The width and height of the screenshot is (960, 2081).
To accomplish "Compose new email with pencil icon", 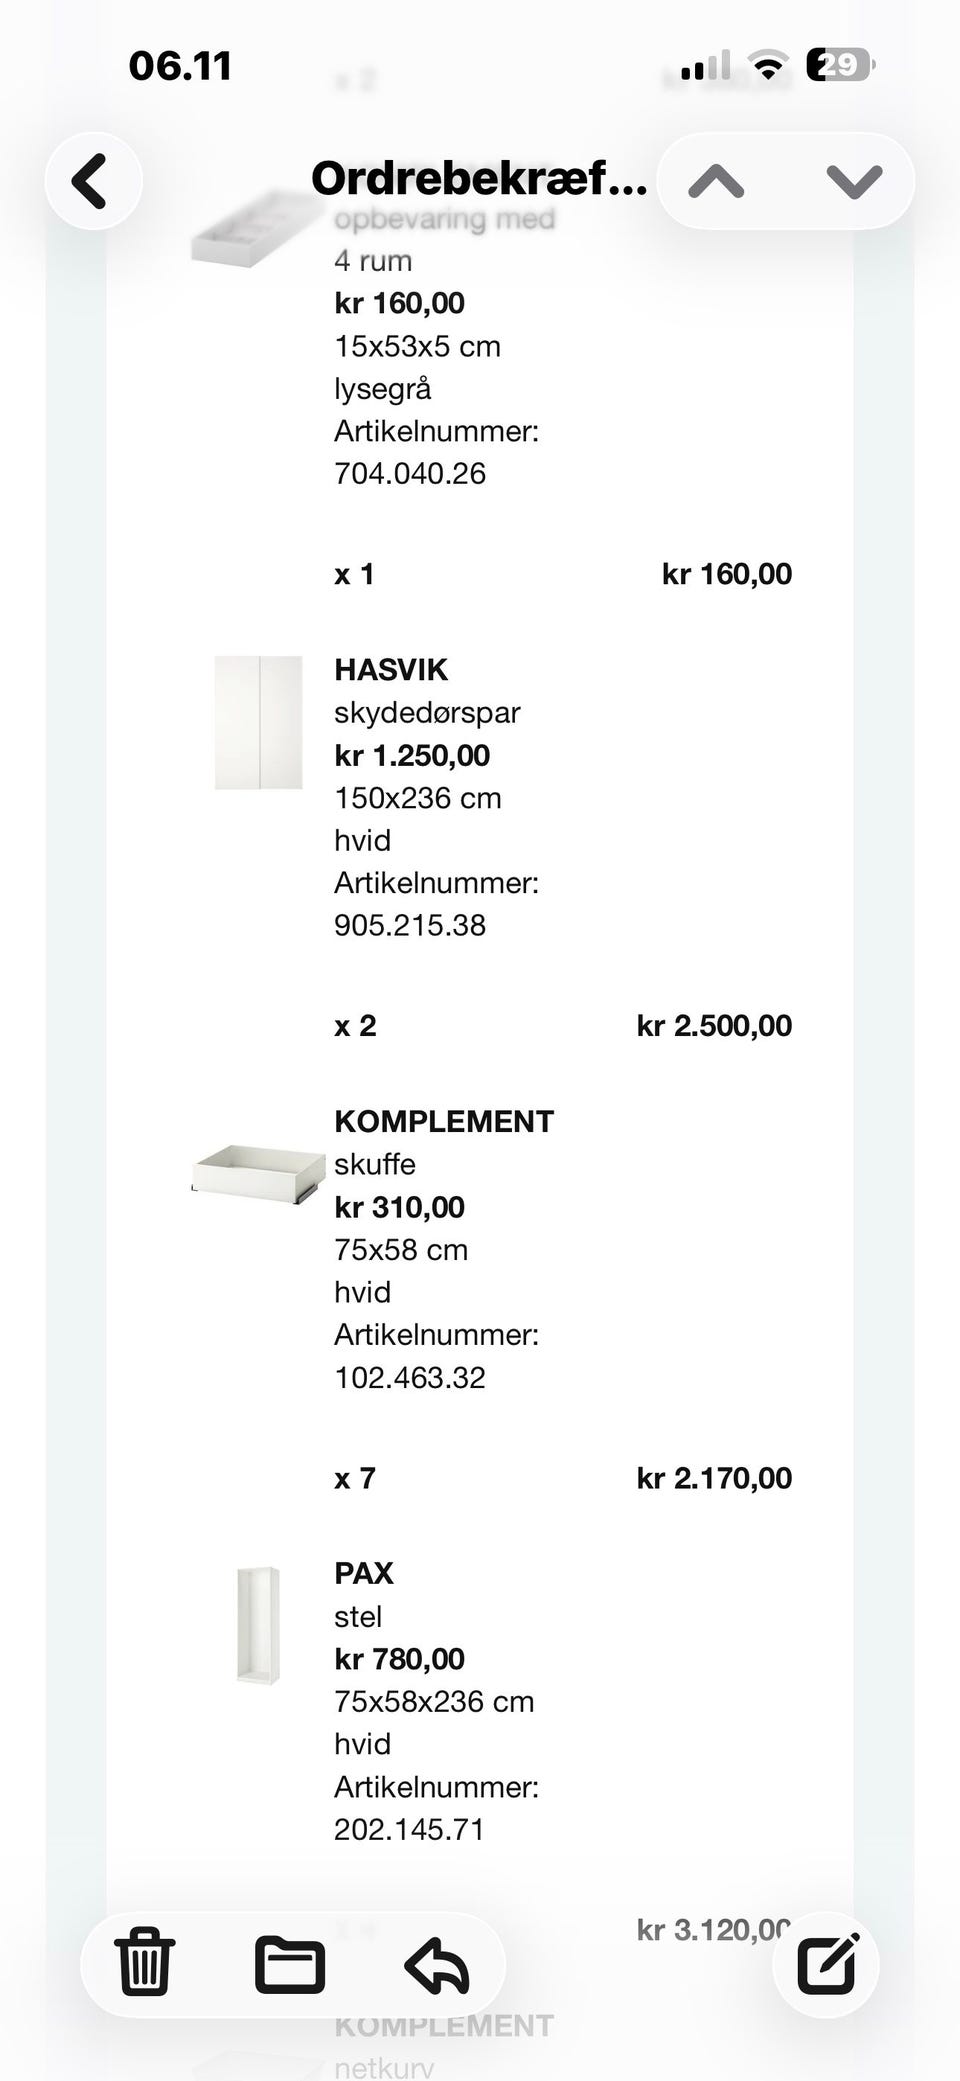I will coord(827,1963).
